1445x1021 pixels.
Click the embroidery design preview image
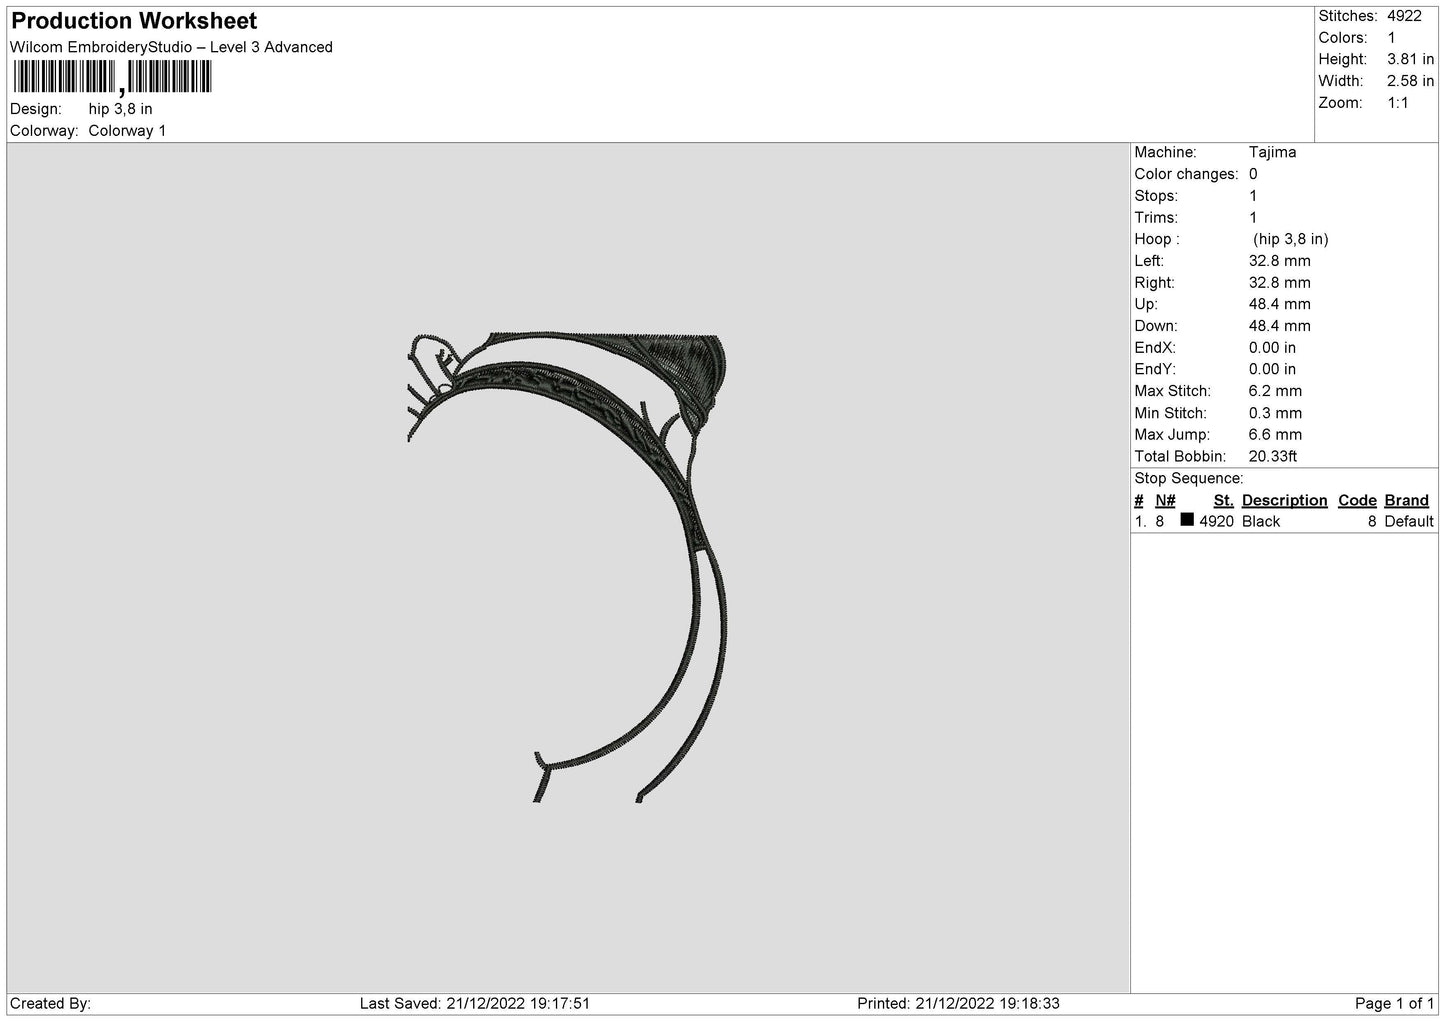(569, 568)
